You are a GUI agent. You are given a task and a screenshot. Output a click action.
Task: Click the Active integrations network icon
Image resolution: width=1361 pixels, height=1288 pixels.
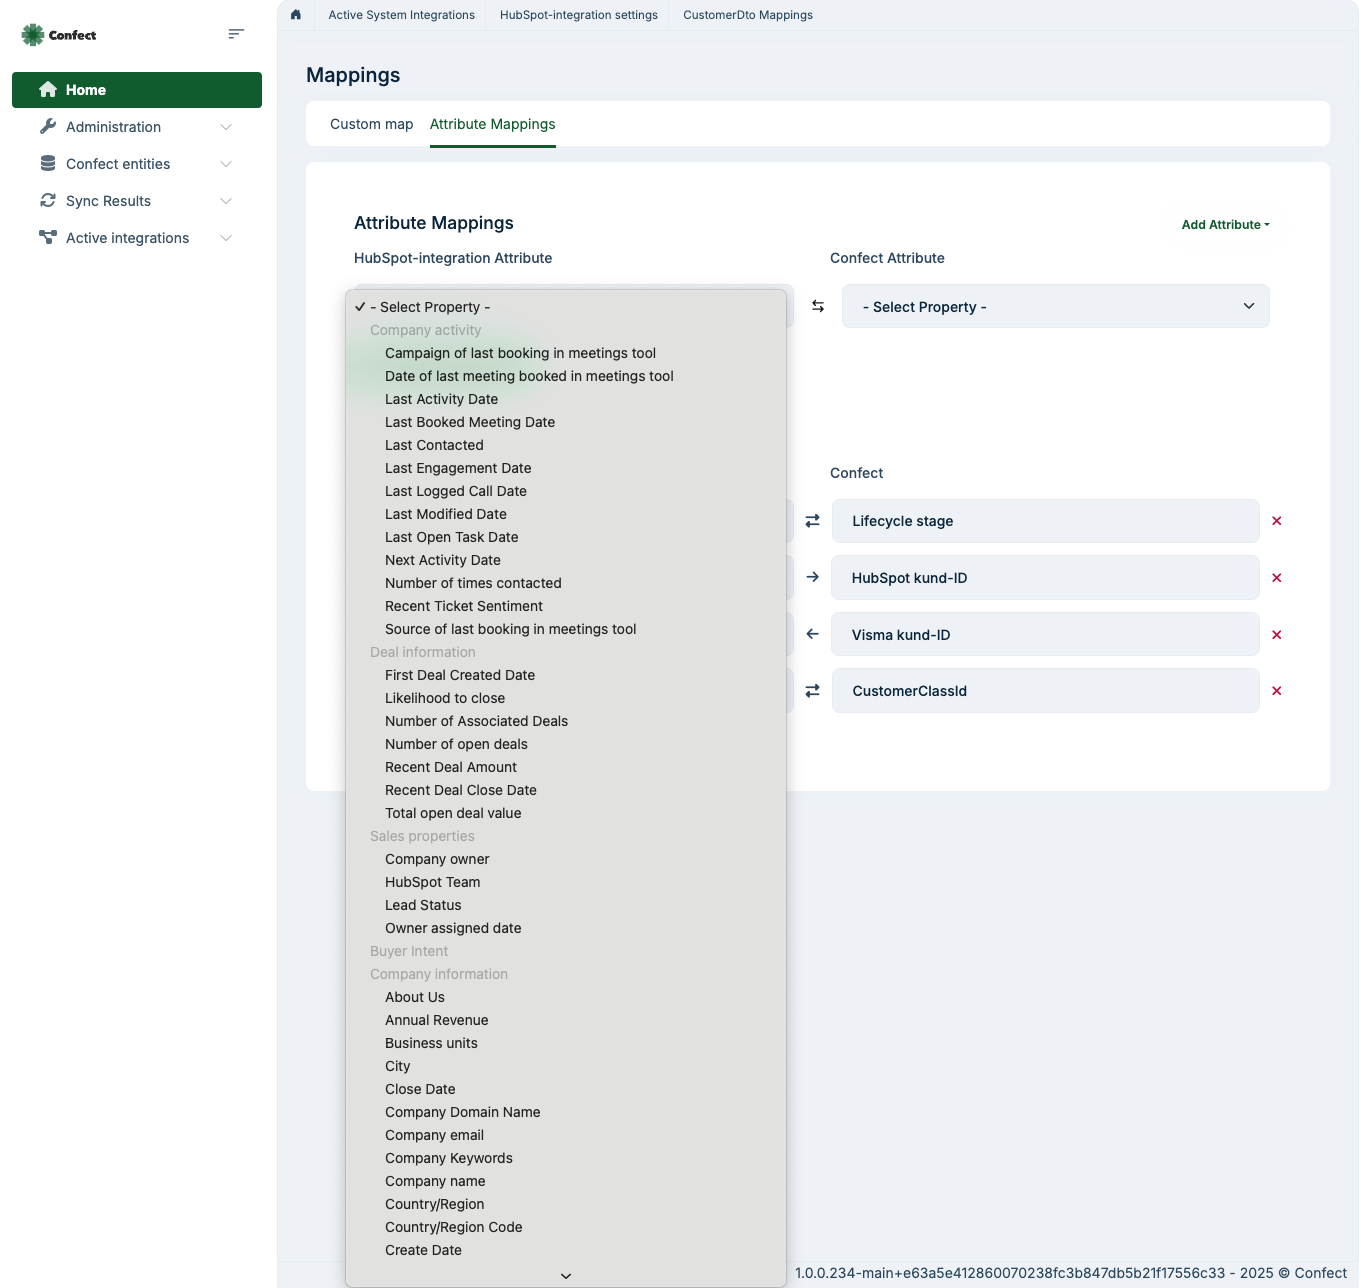pos(47,237)
